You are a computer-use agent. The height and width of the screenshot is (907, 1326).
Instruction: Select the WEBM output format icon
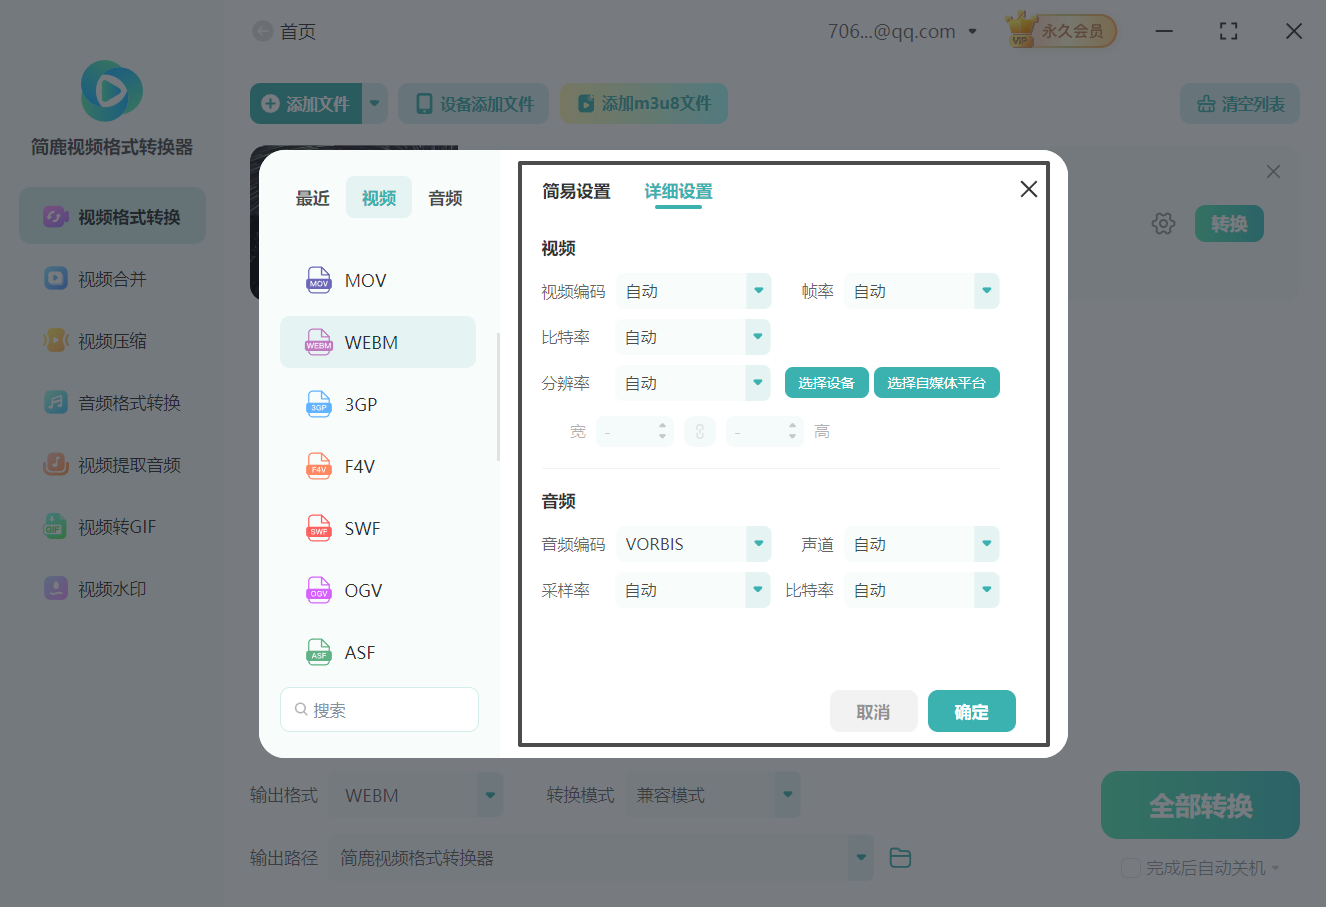tap(378, 341)
